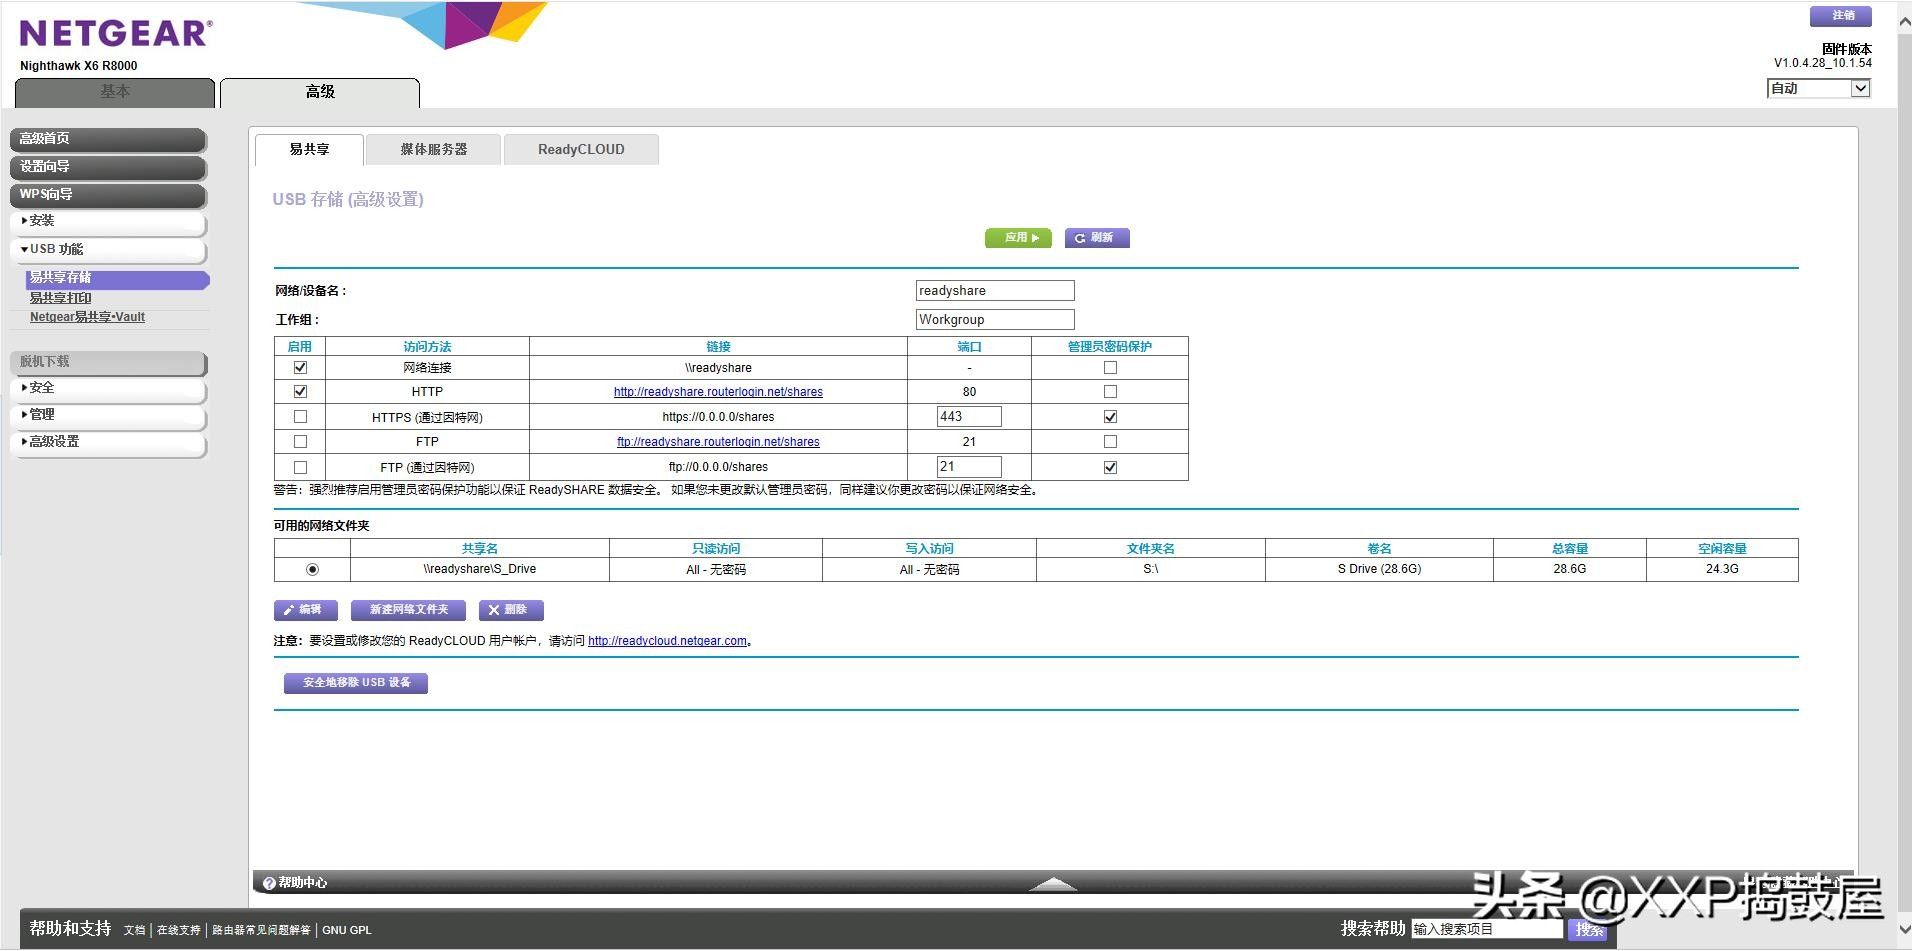Toggle the HTTP enable checkbox
The width and height of the screenshot is (1912, 951).
pos(300,392)
